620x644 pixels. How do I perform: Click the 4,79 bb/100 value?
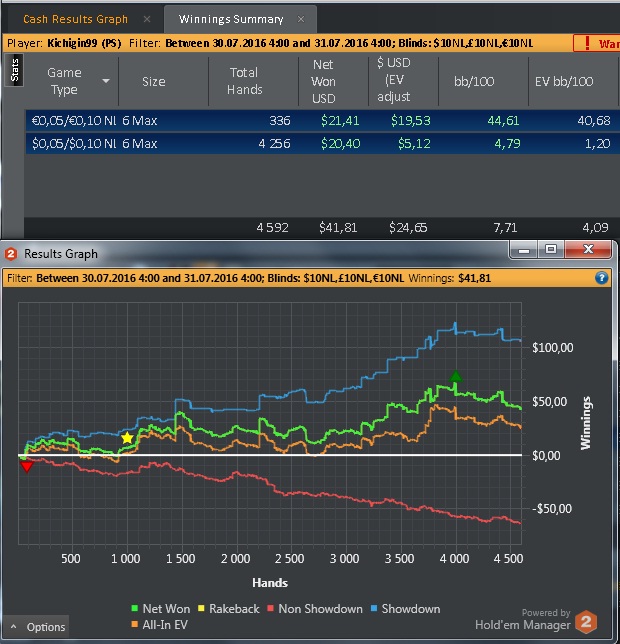tap(507, 143)
